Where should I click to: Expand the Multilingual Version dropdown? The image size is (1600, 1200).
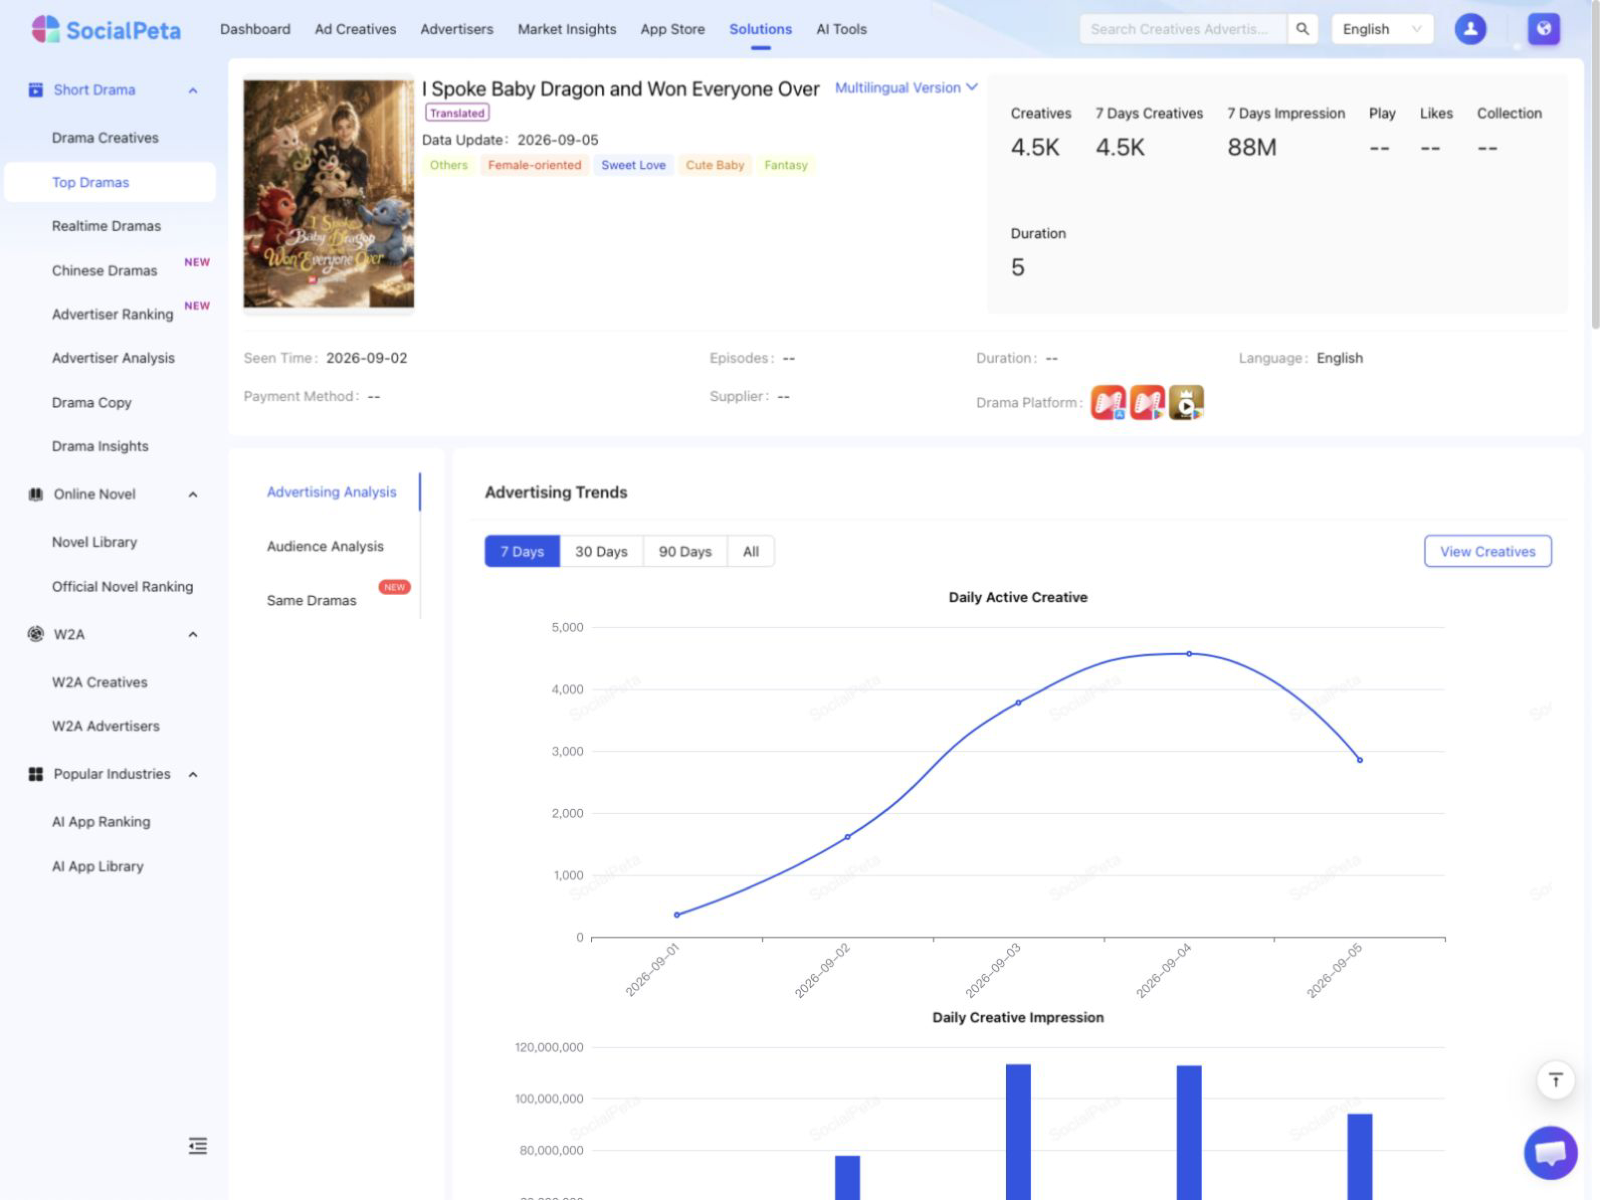pyautogui.click(x=906, y=88)
